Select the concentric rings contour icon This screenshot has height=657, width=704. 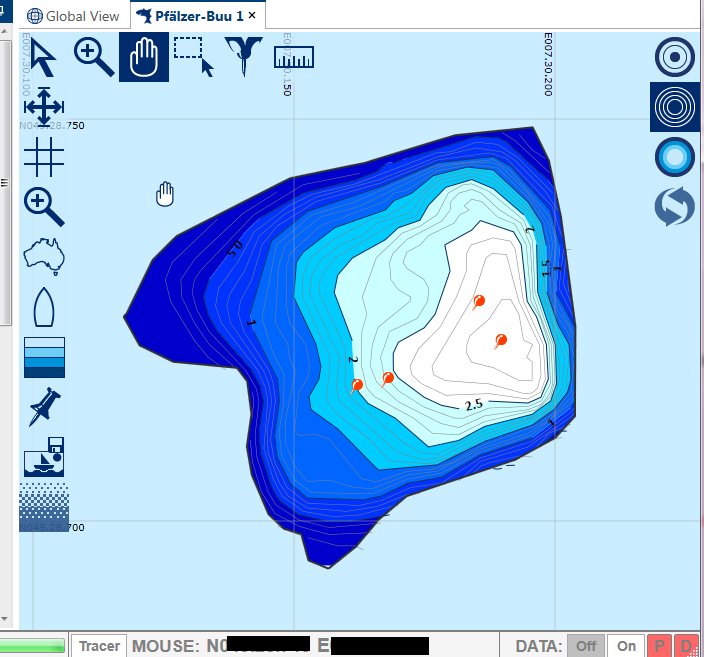pyautogui.click(x=674, y=107)
